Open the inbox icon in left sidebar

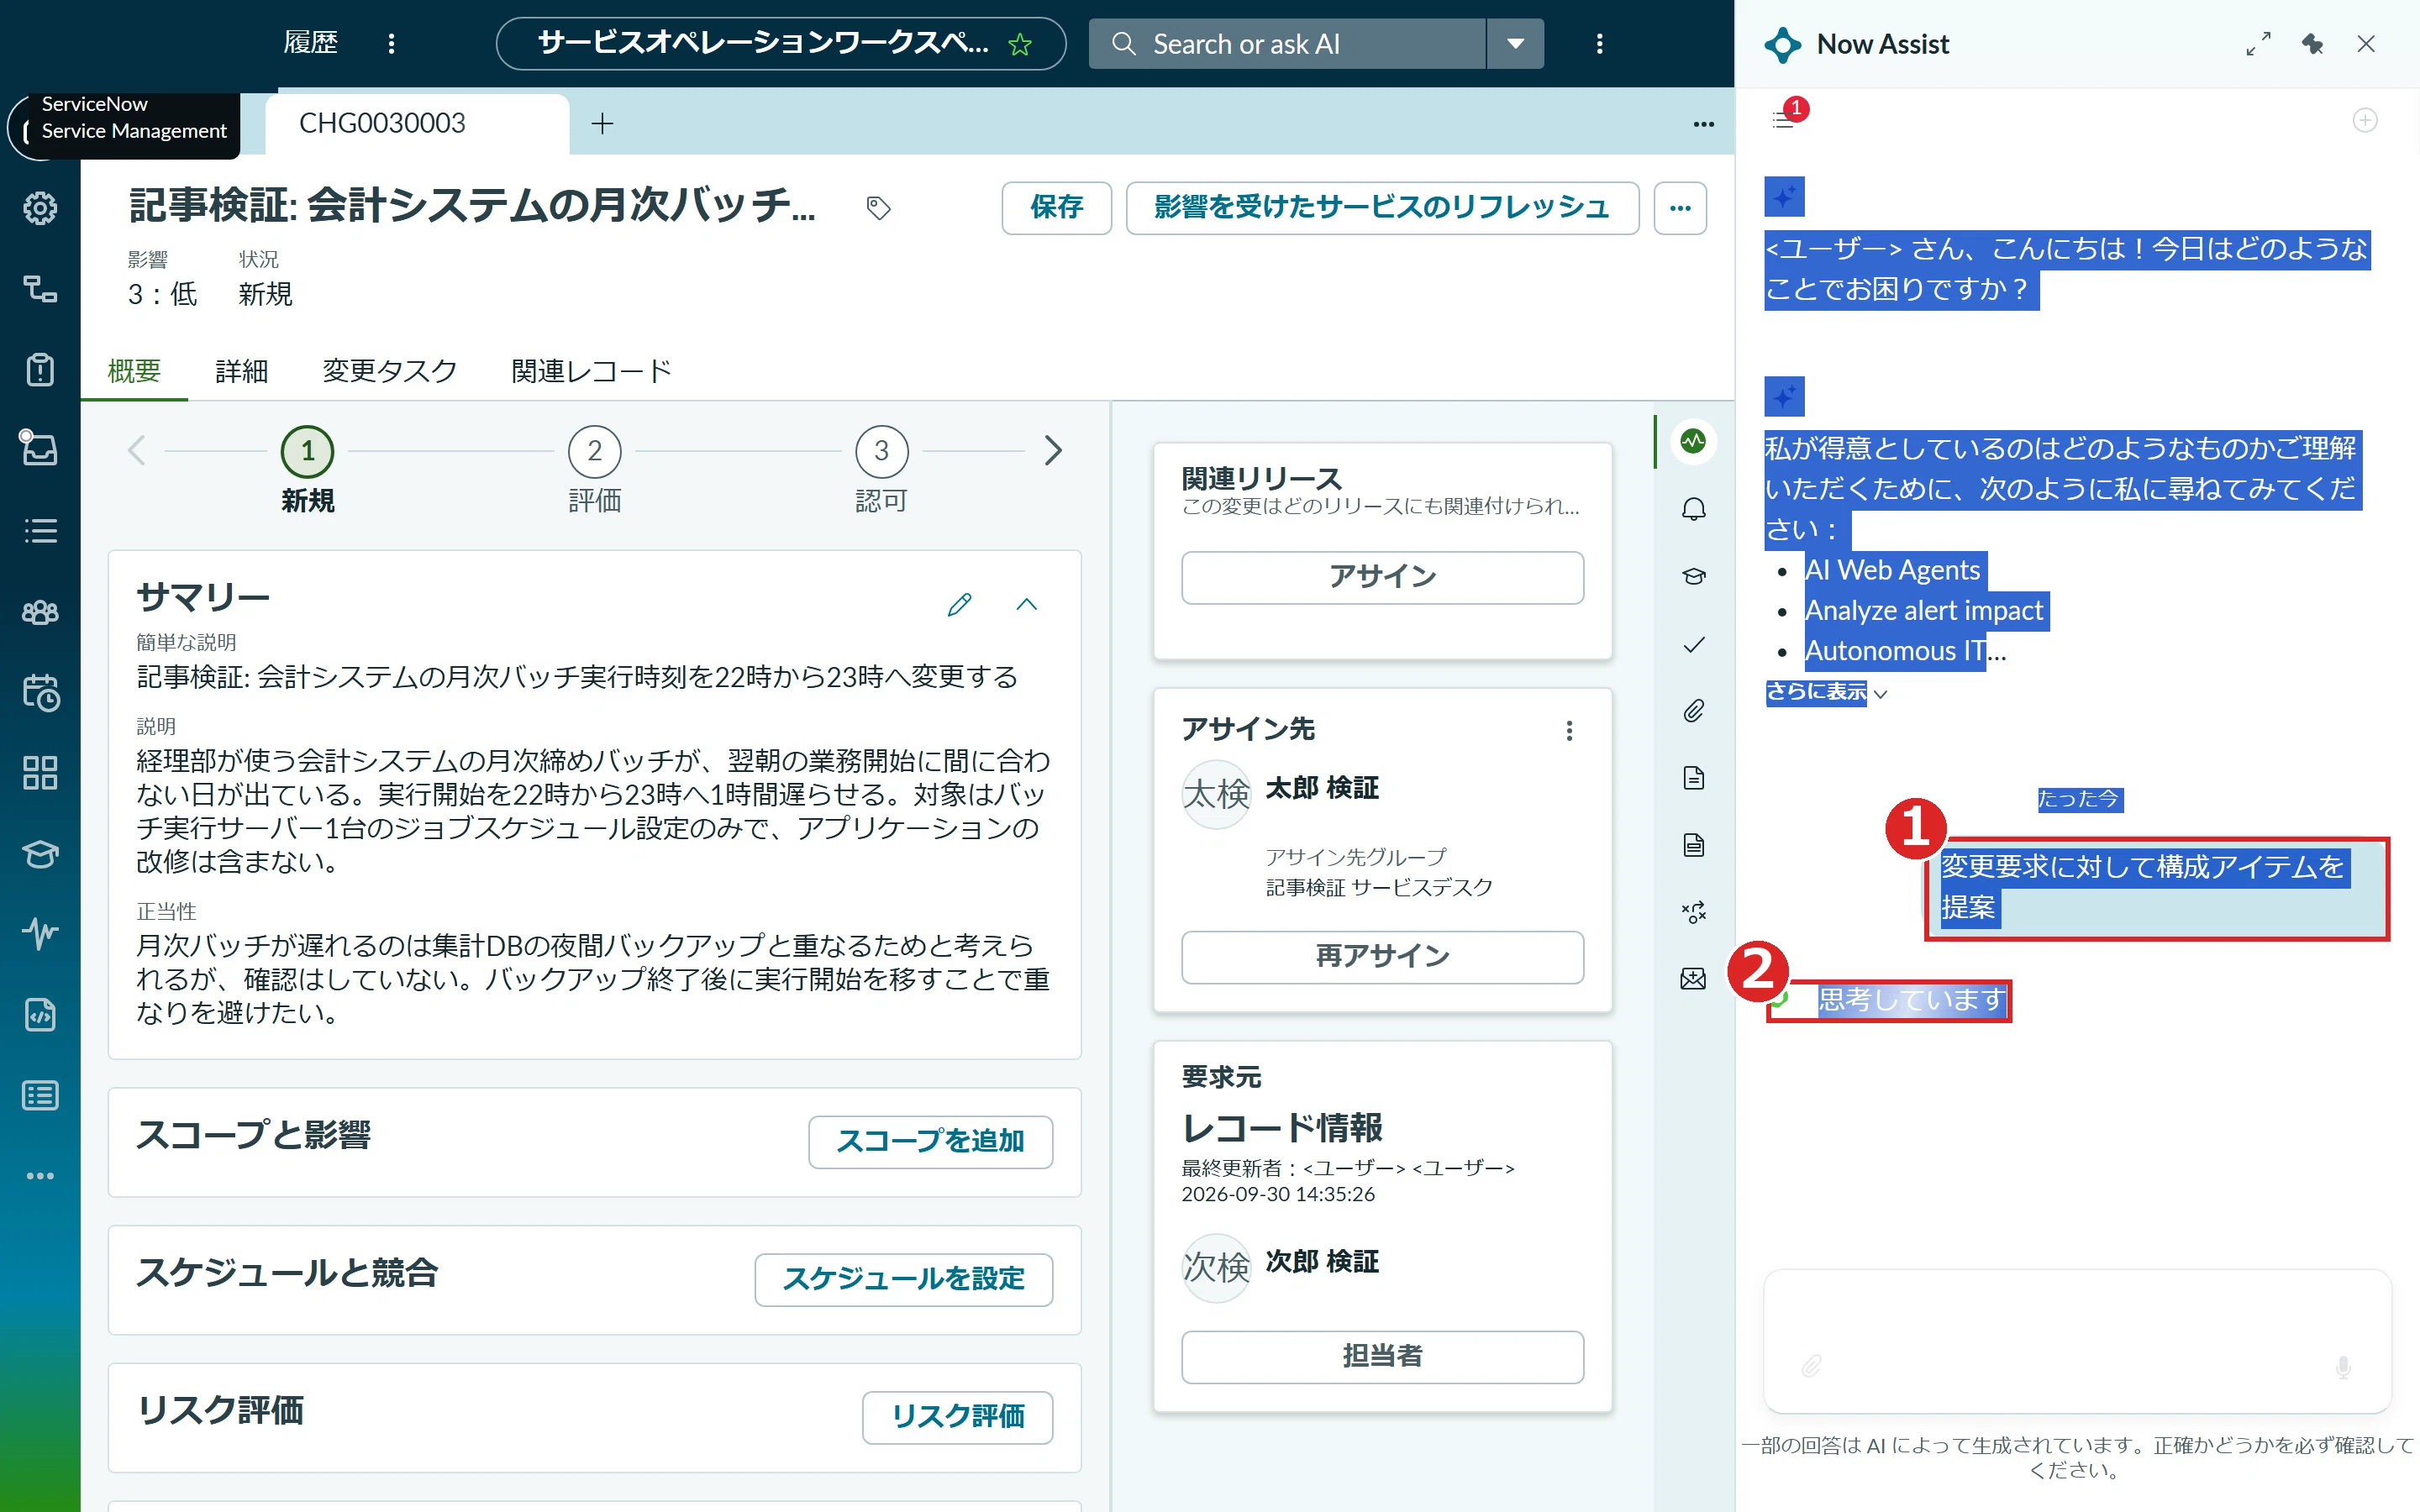point(40,448)
